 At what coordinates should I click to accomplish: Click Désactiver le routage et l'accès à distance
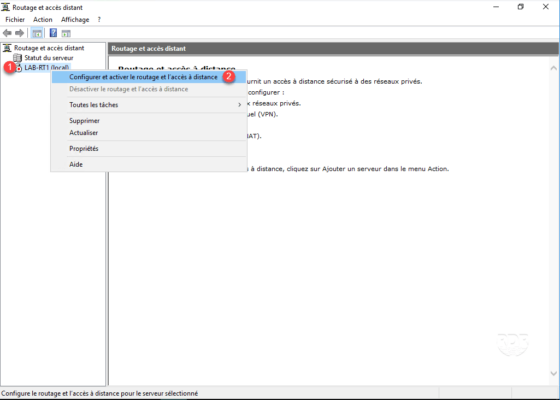click(x=149, y=89)
